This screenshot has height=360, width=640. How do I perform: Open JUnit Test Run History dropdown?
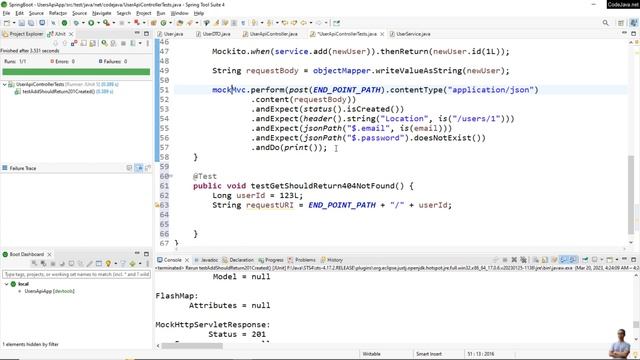(140, 43)
